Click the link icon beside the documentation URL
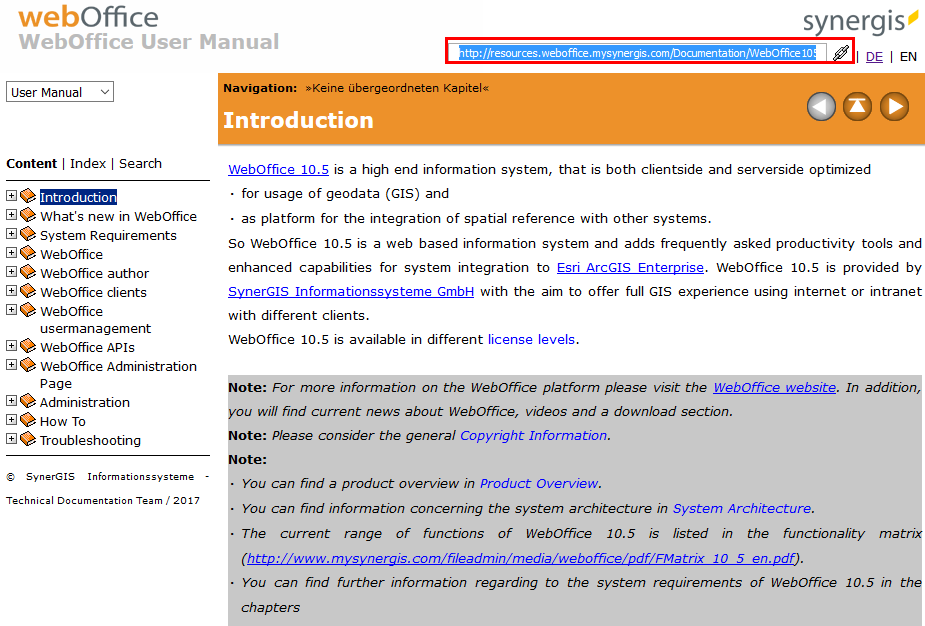This screenshot has width=925, height=626. [839, 52]
